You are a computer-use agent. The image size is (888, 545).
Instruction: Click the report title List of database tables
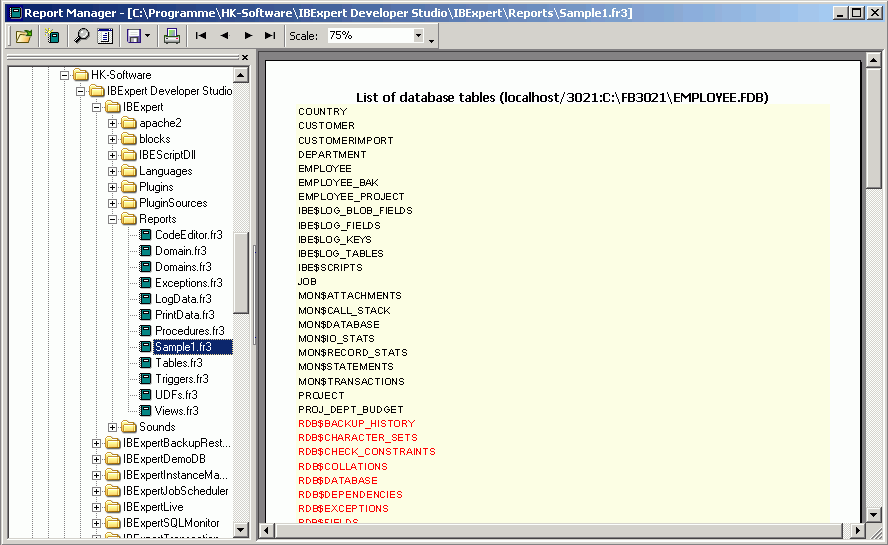tap(562, 97)
